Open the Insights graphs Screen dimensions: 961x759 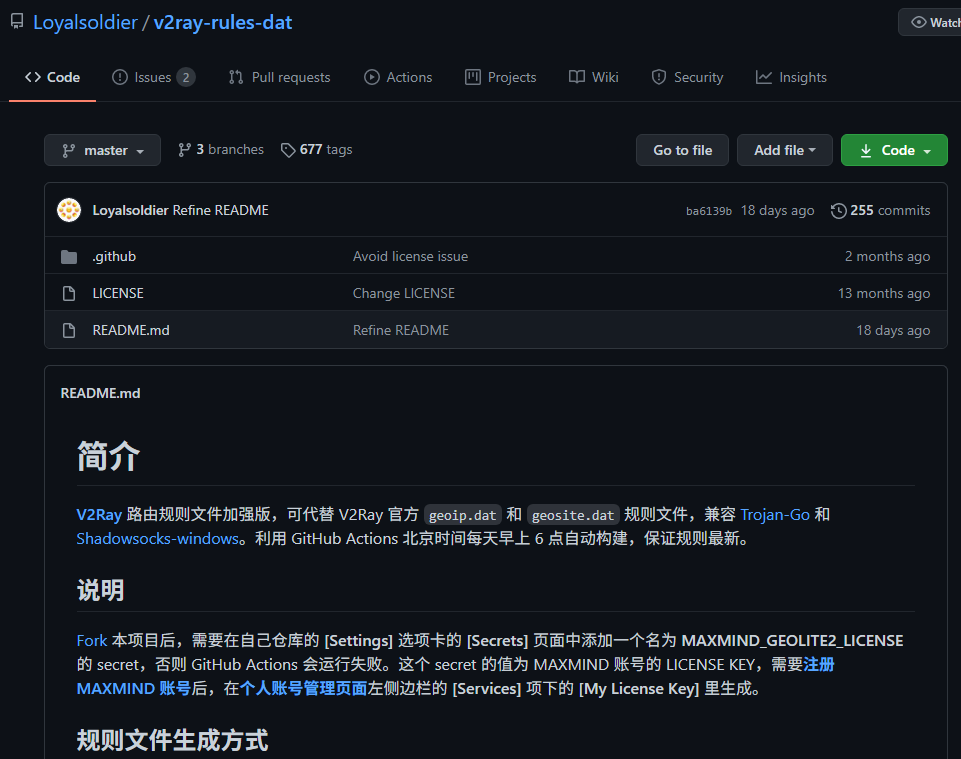tap(791, 77)
